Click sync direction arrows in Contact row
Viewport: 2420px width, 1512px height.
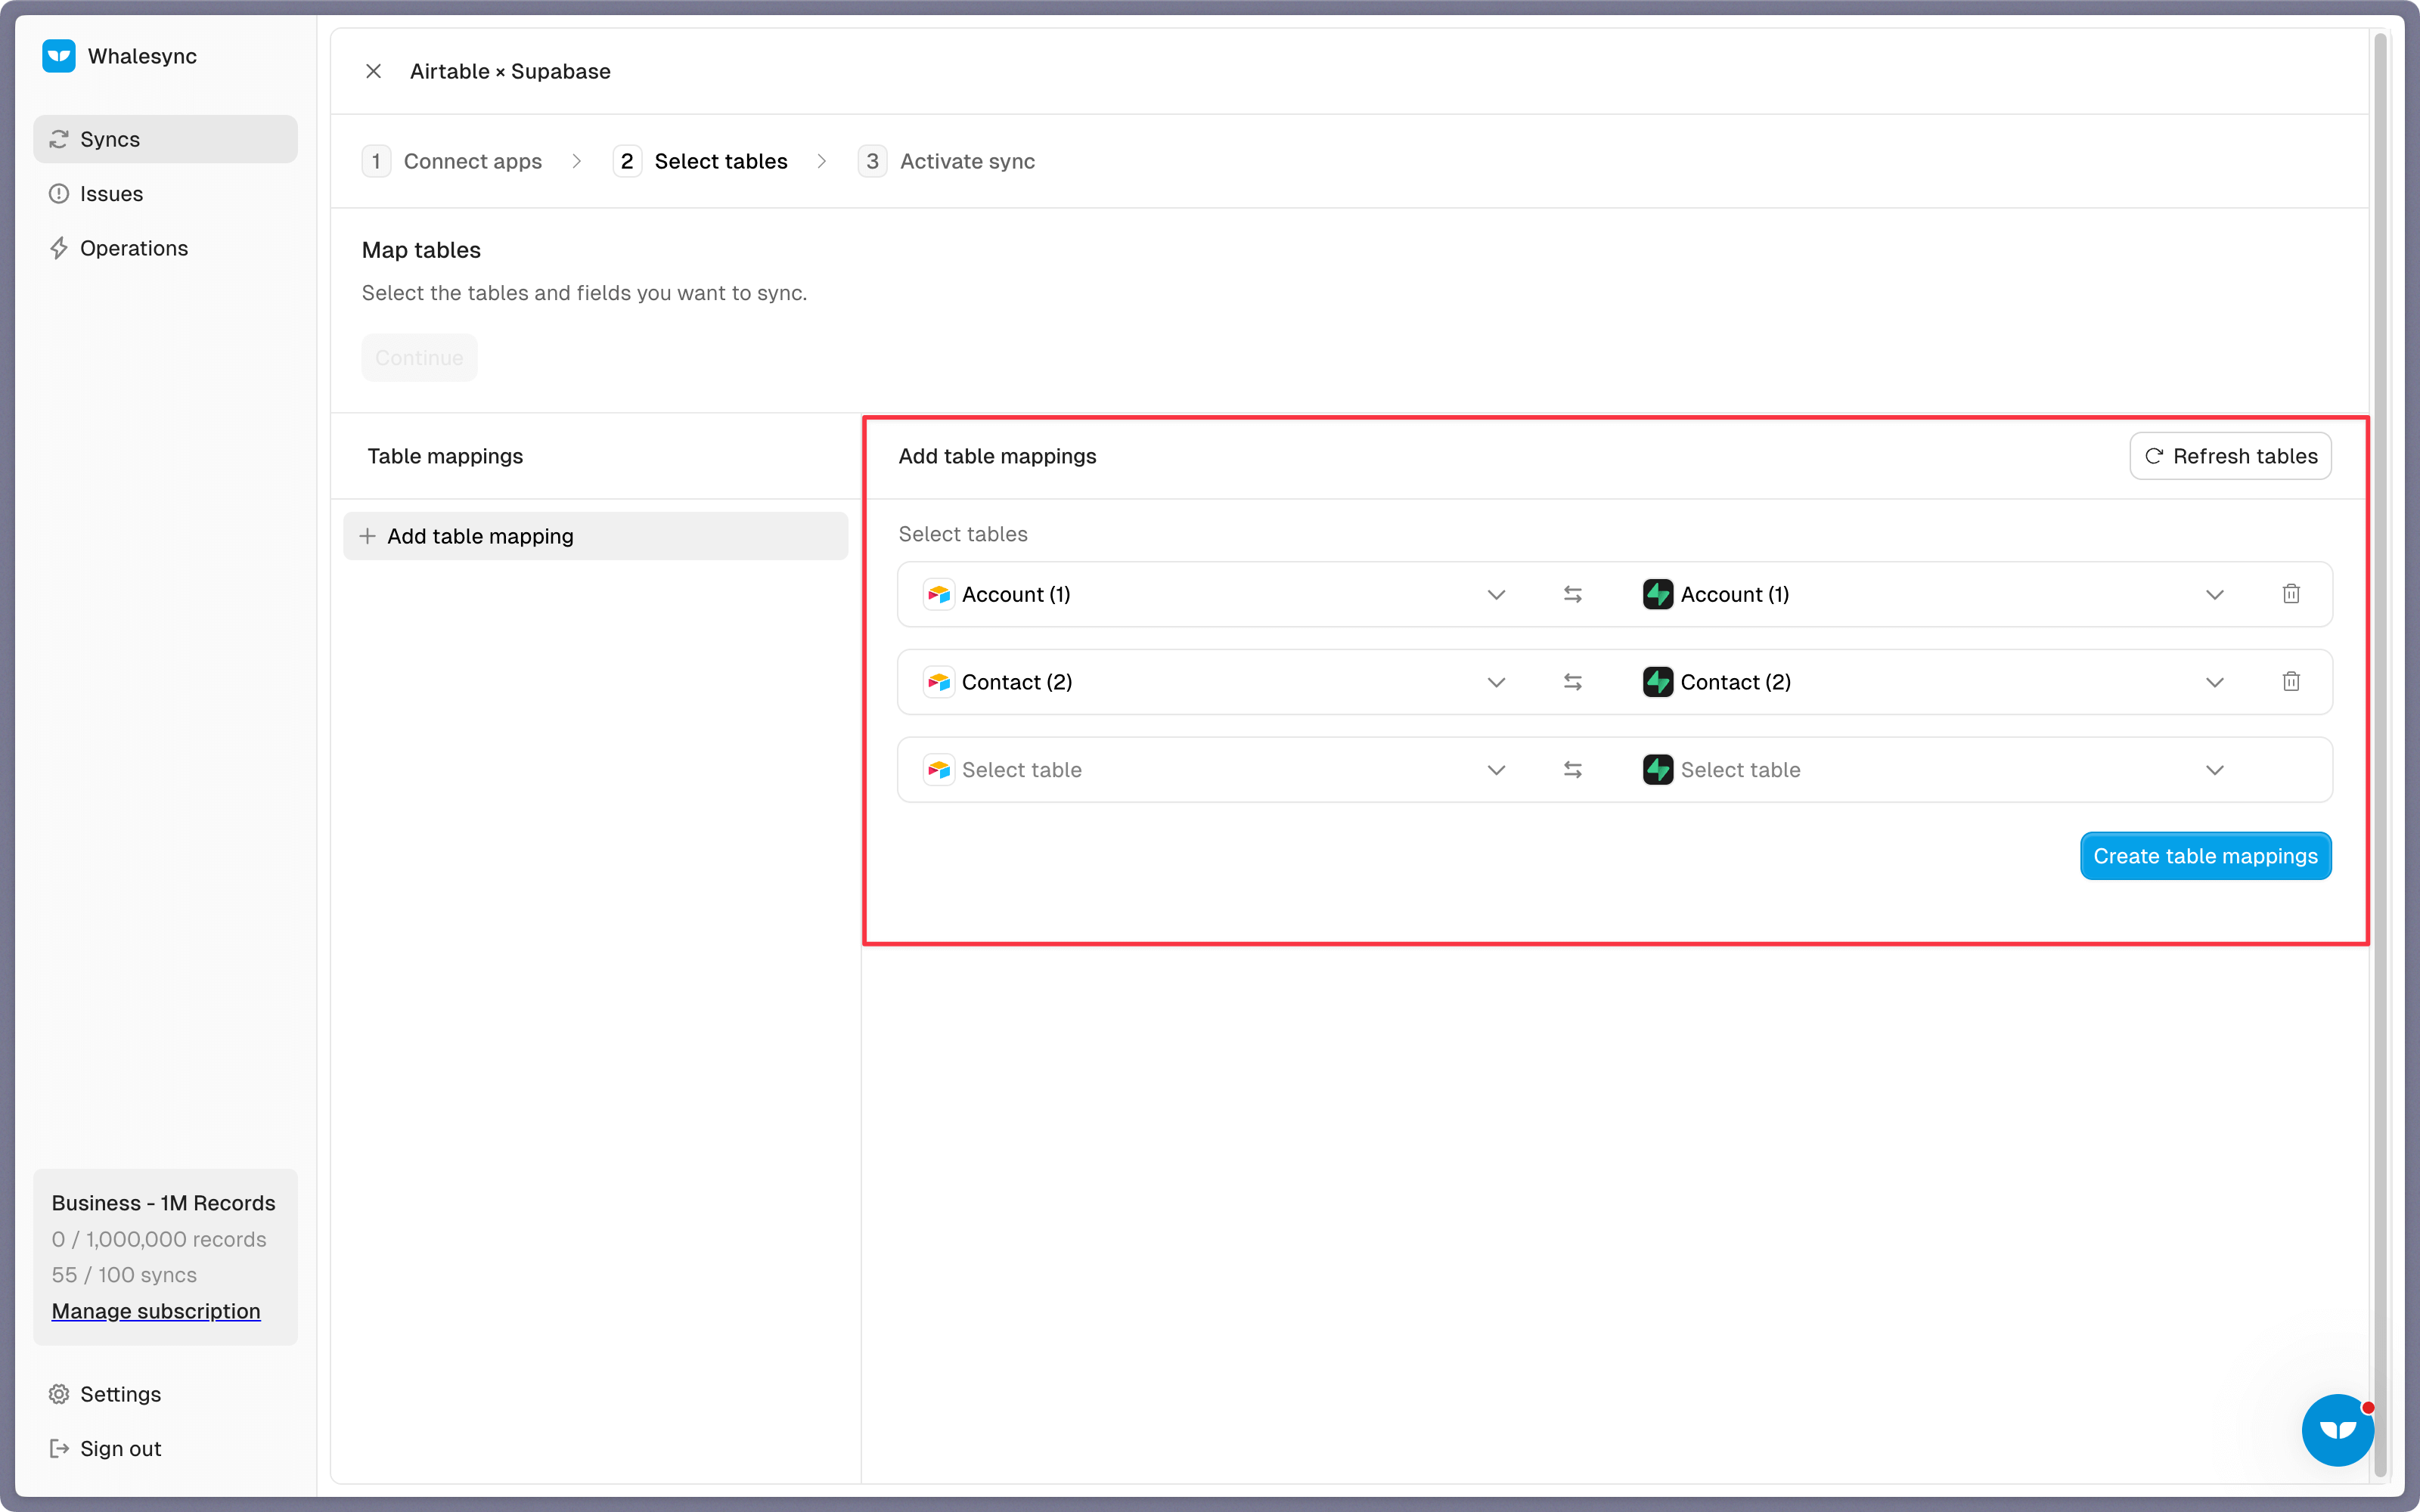pos(1573,682)
